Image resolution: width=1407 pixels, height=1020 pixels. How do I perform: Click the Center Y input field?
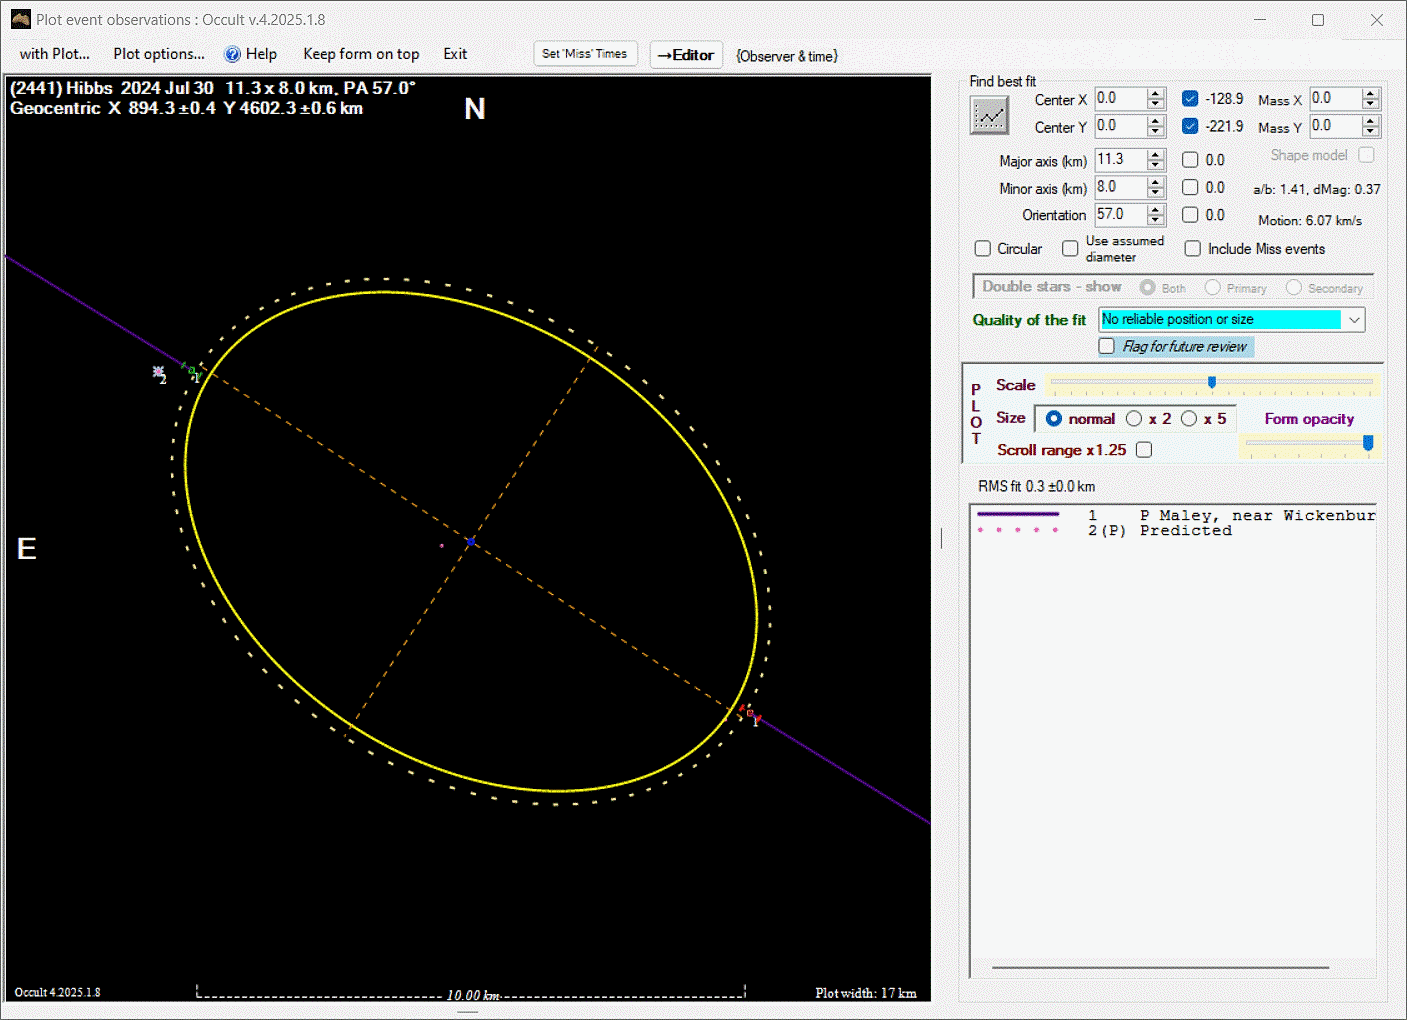1119,126
